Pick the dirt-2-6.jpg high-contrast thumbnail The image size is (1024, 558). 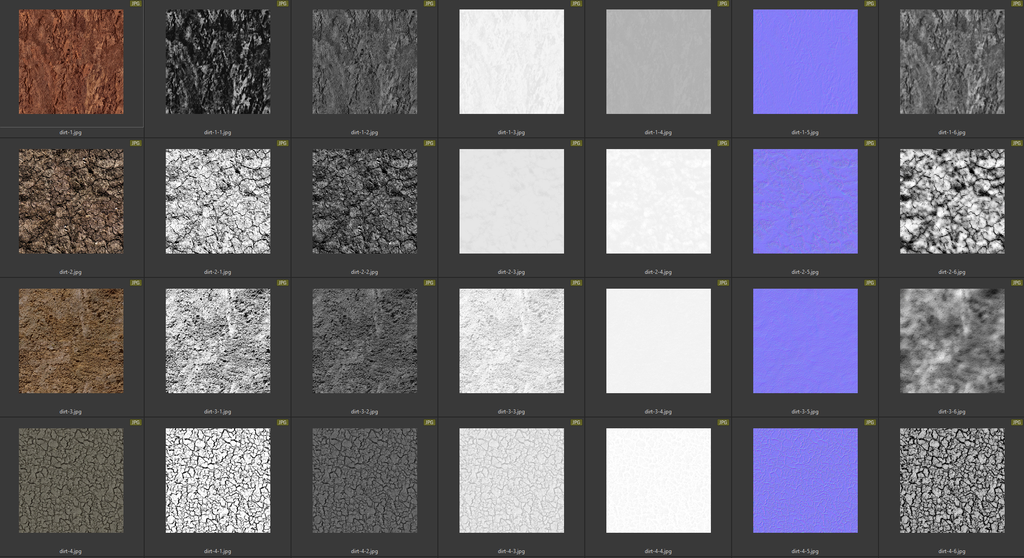pos(951,201)
